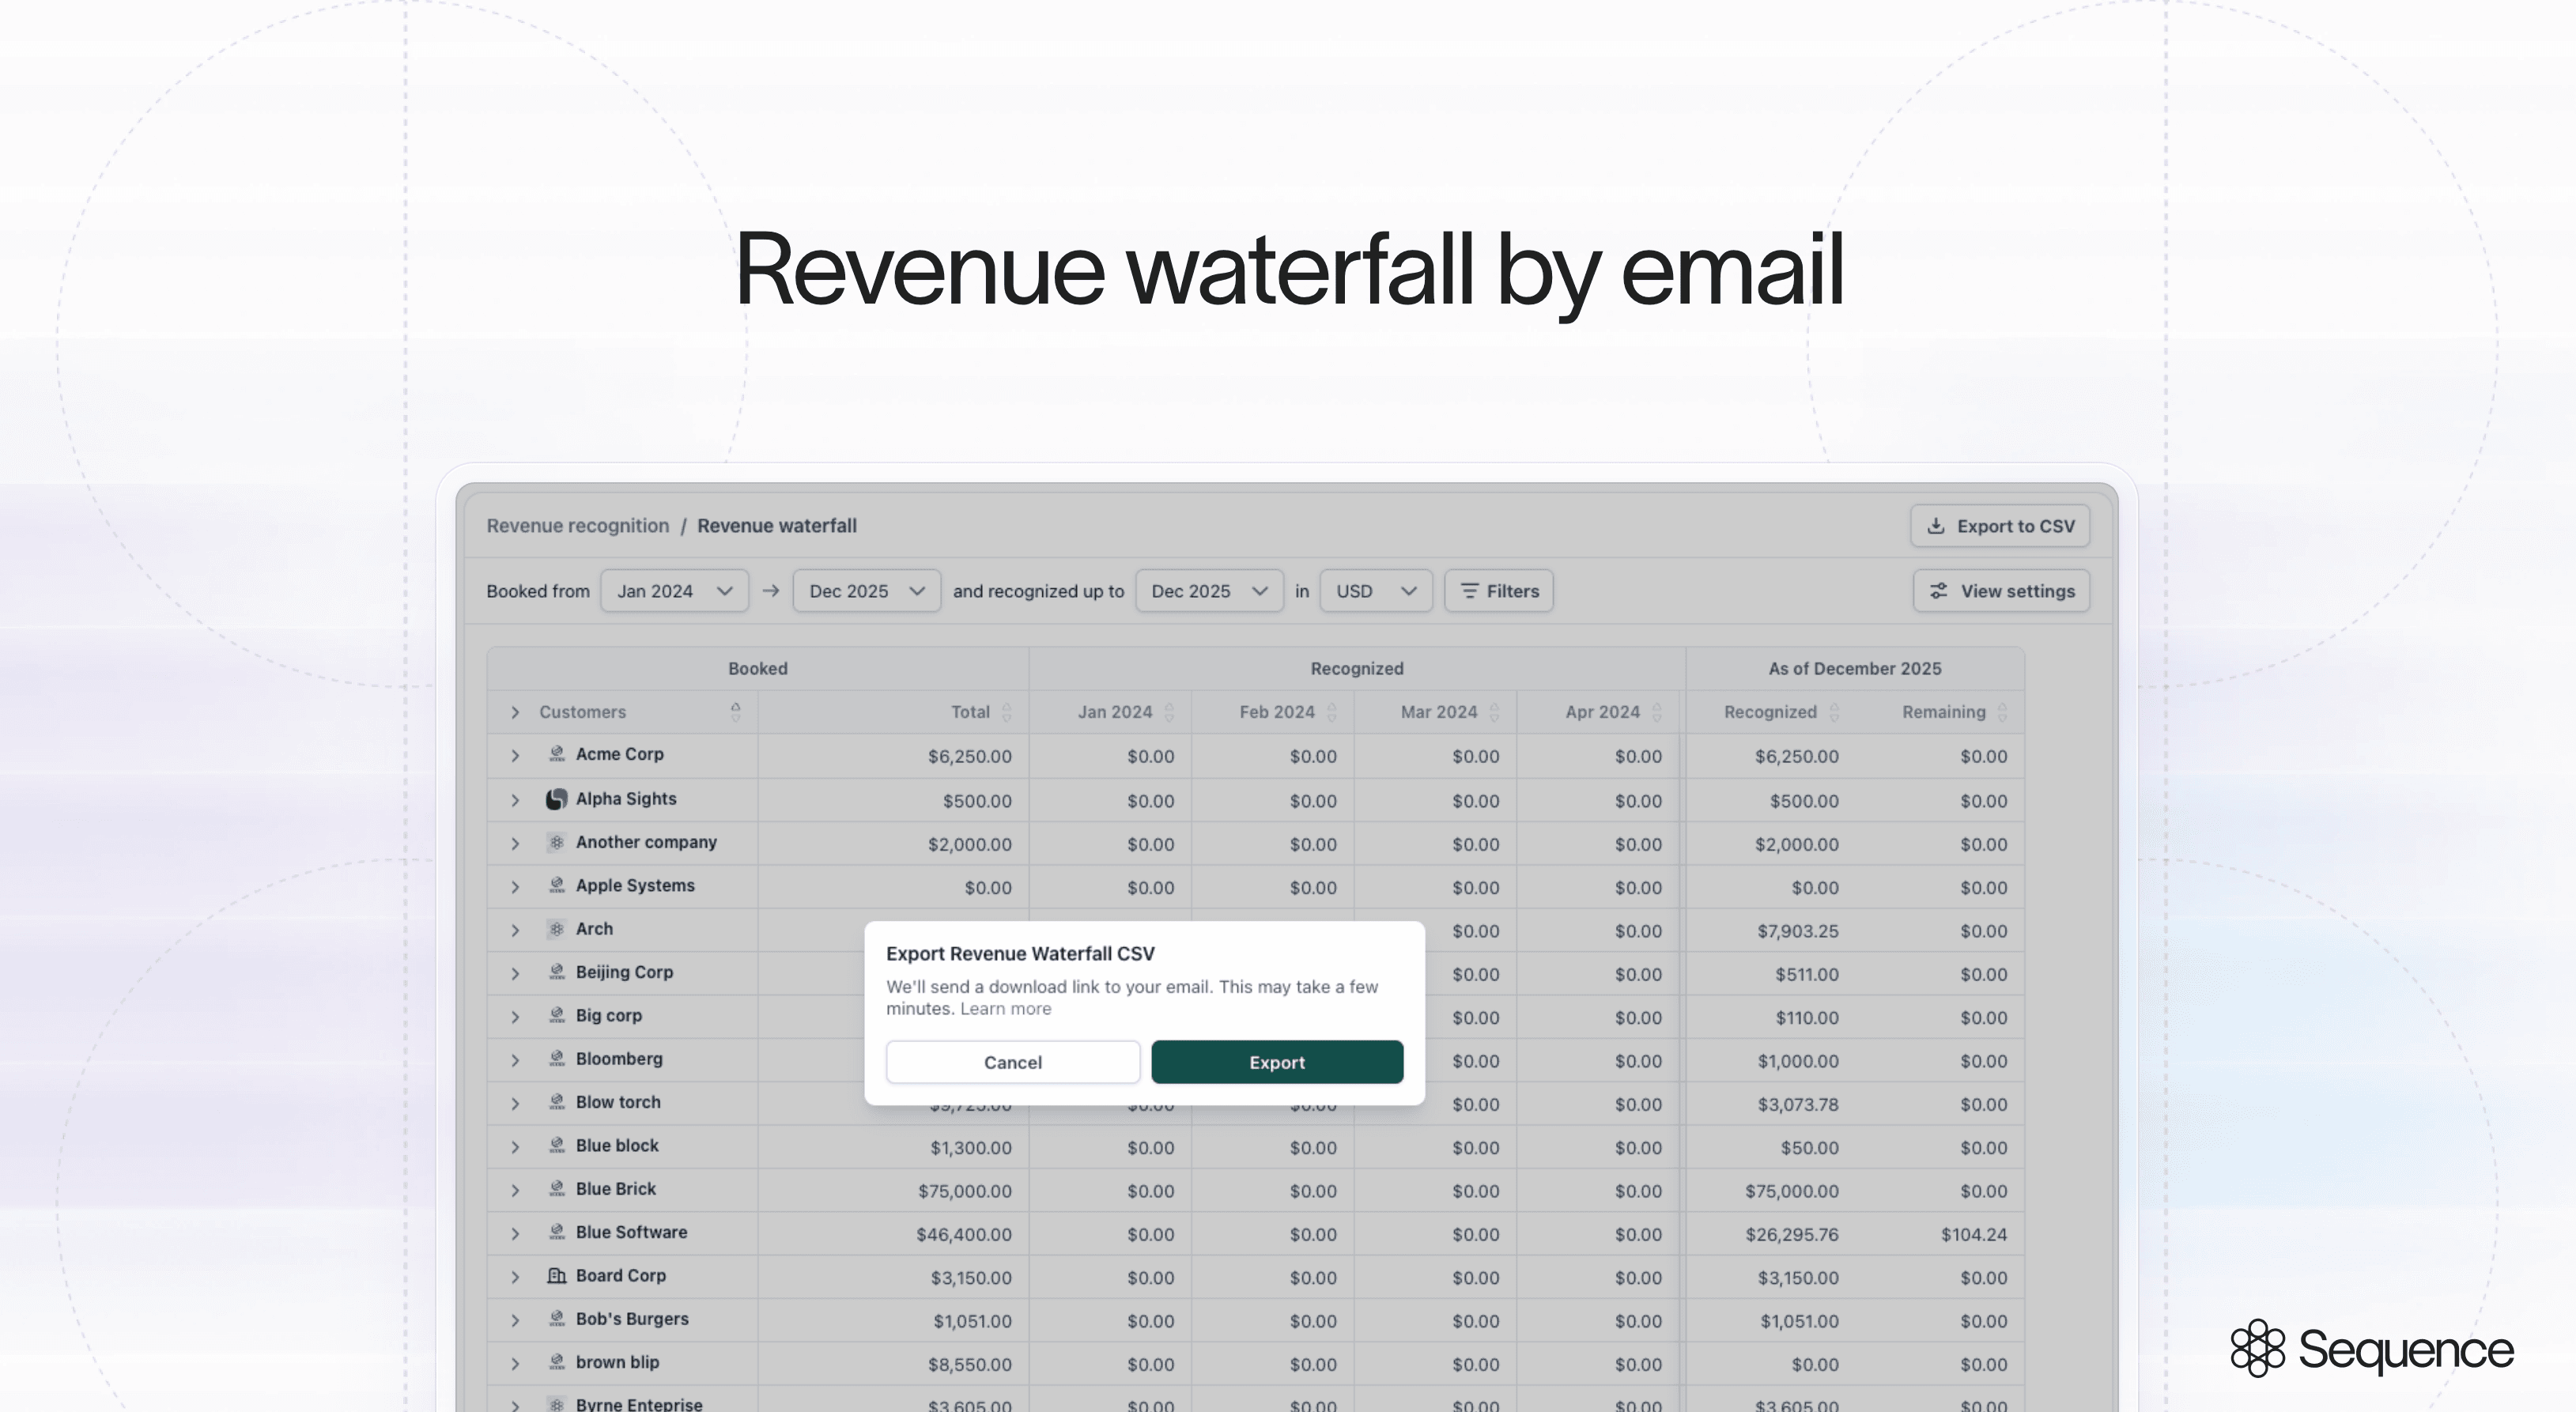The width and height of the screenshot is (2576, 1412).
Task: Click Export to CSV button
Action: tap(2000, 526)
